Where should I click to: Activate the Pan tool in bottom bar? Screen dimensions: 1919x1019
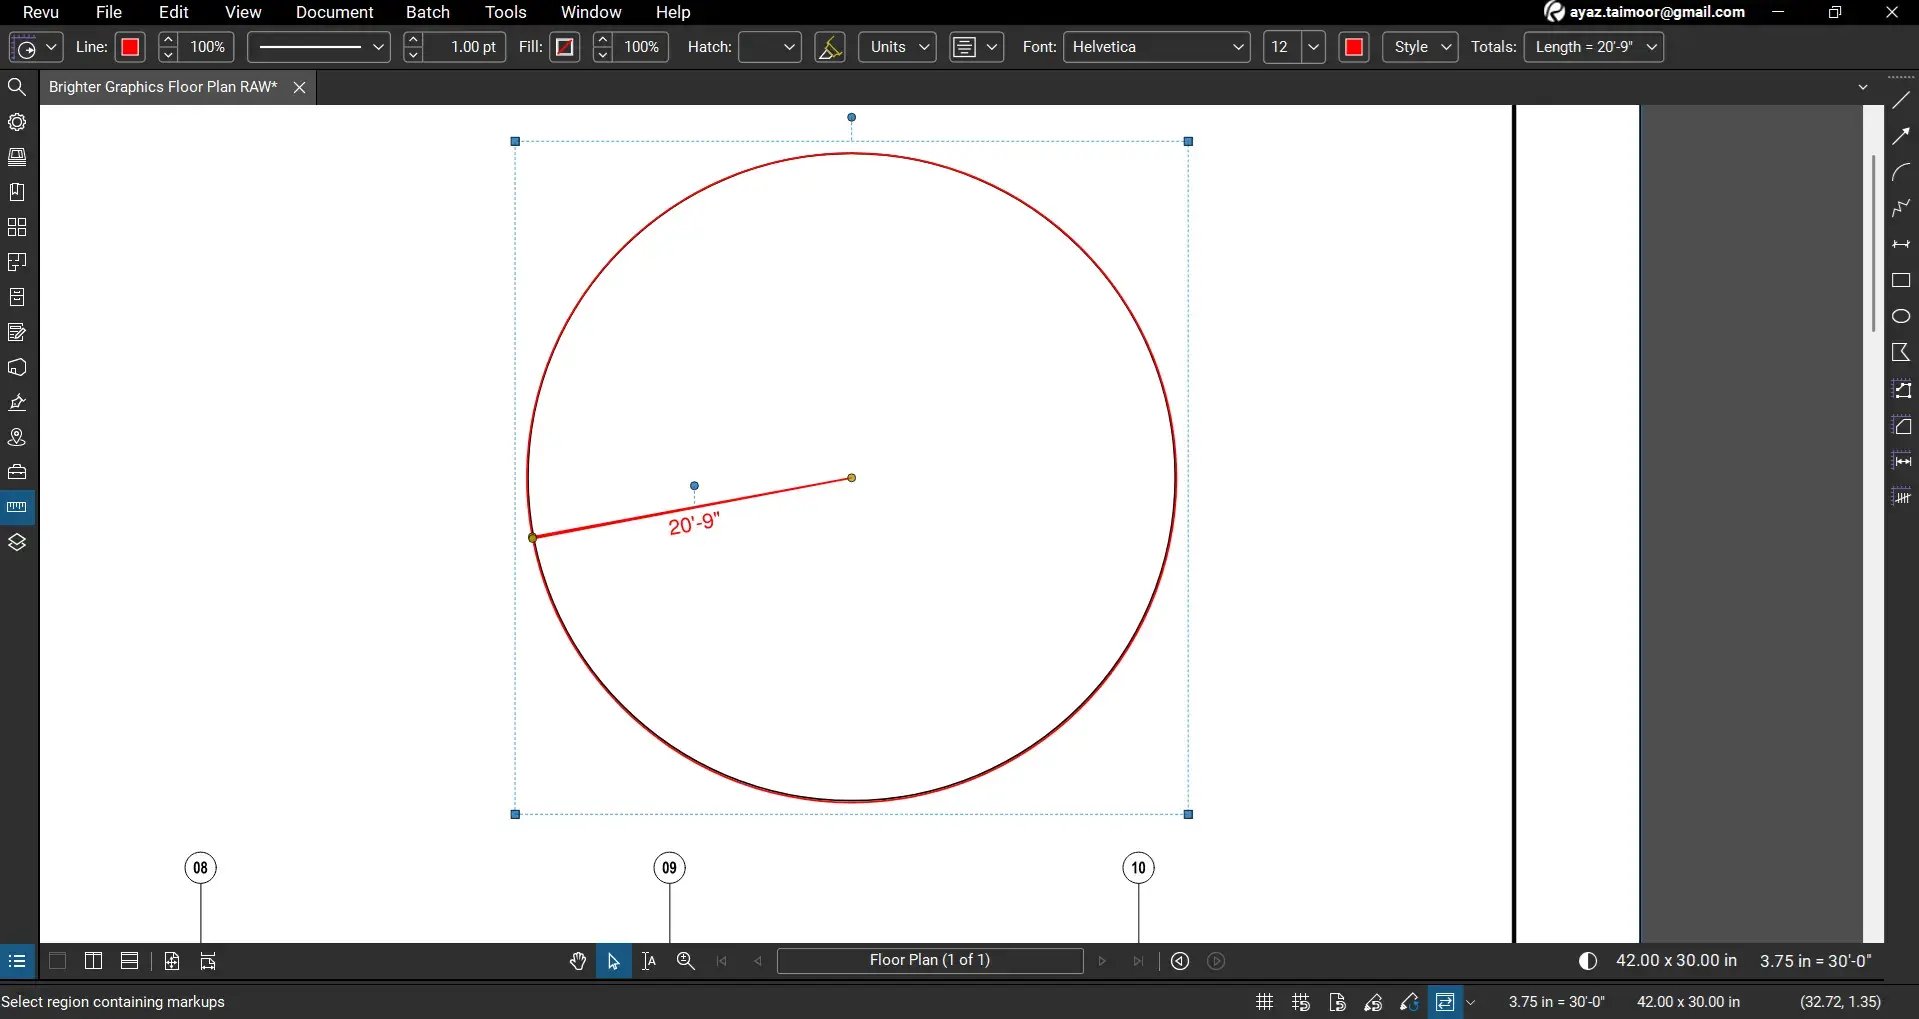[578, 961]
